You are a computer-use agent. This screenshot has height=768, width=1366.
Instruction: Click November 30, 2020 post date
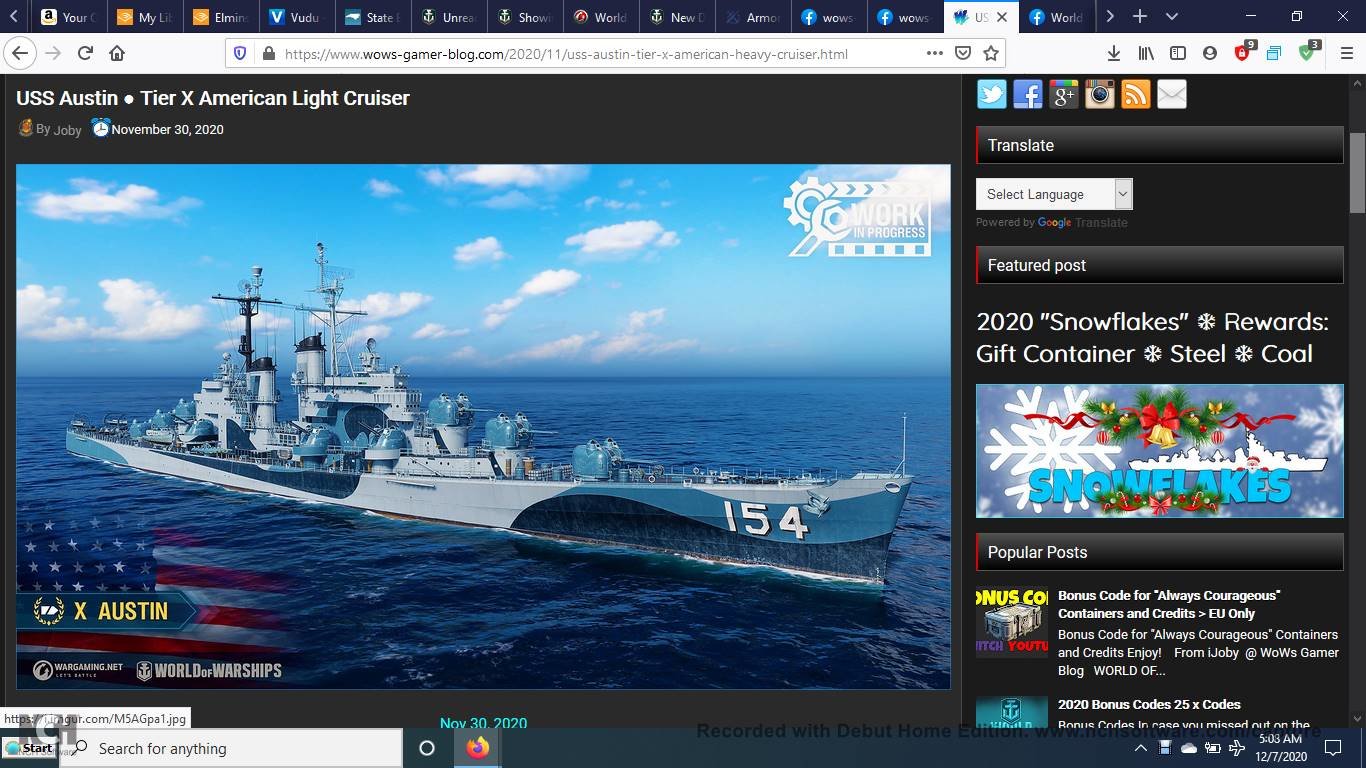coord(167,130)
